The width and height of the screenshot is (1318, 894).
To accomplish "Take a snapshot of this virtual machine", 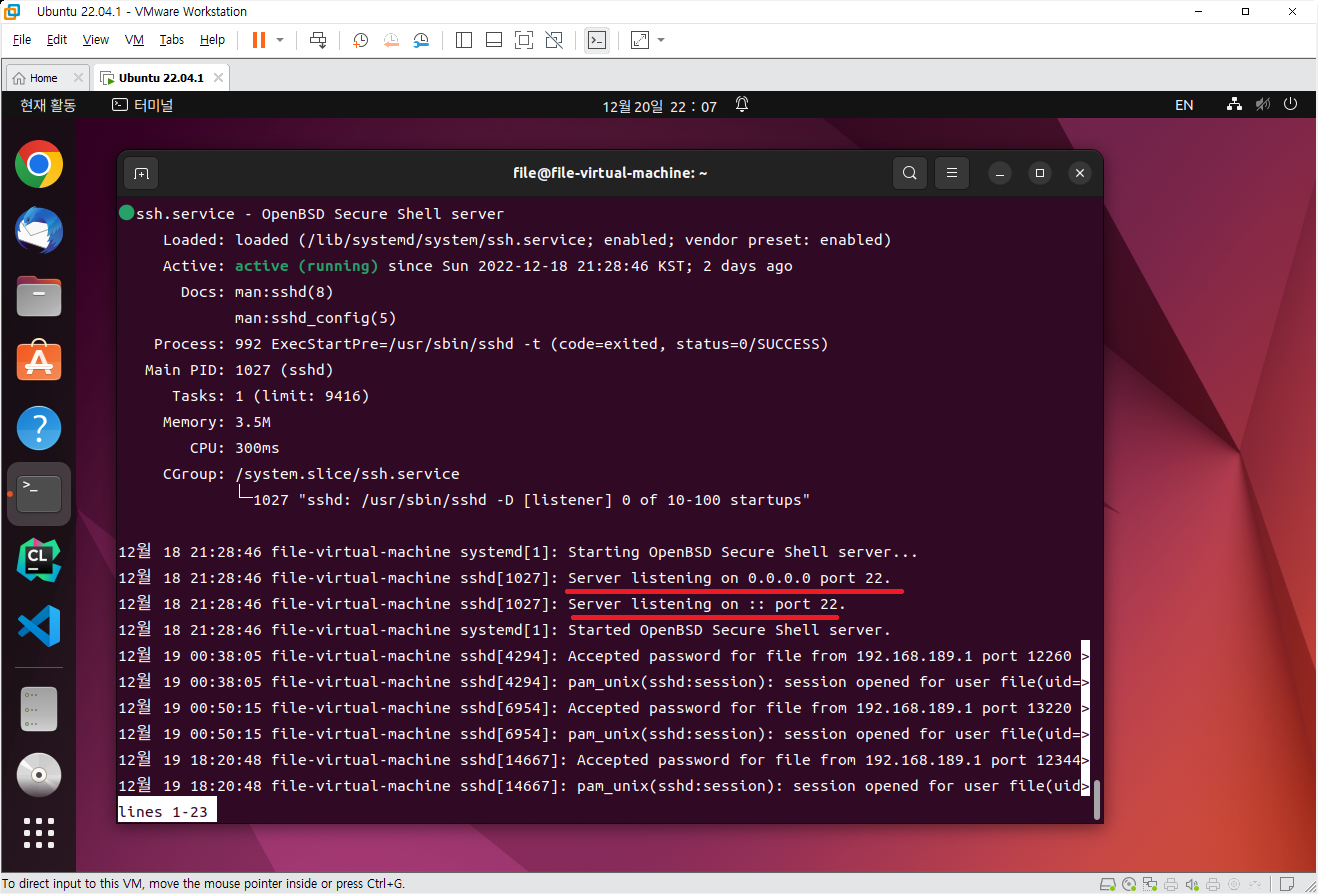I will pos(360,40).
